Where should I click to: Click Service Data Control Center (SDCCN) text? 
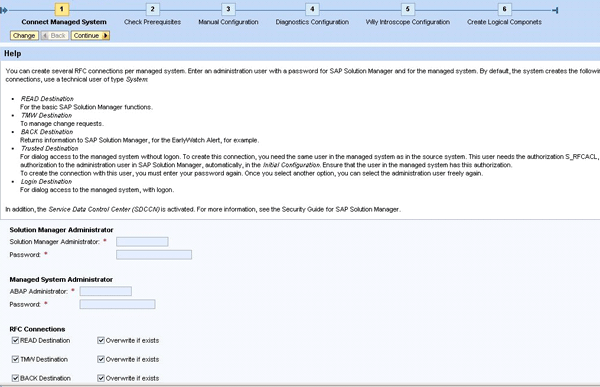[104, 209]
